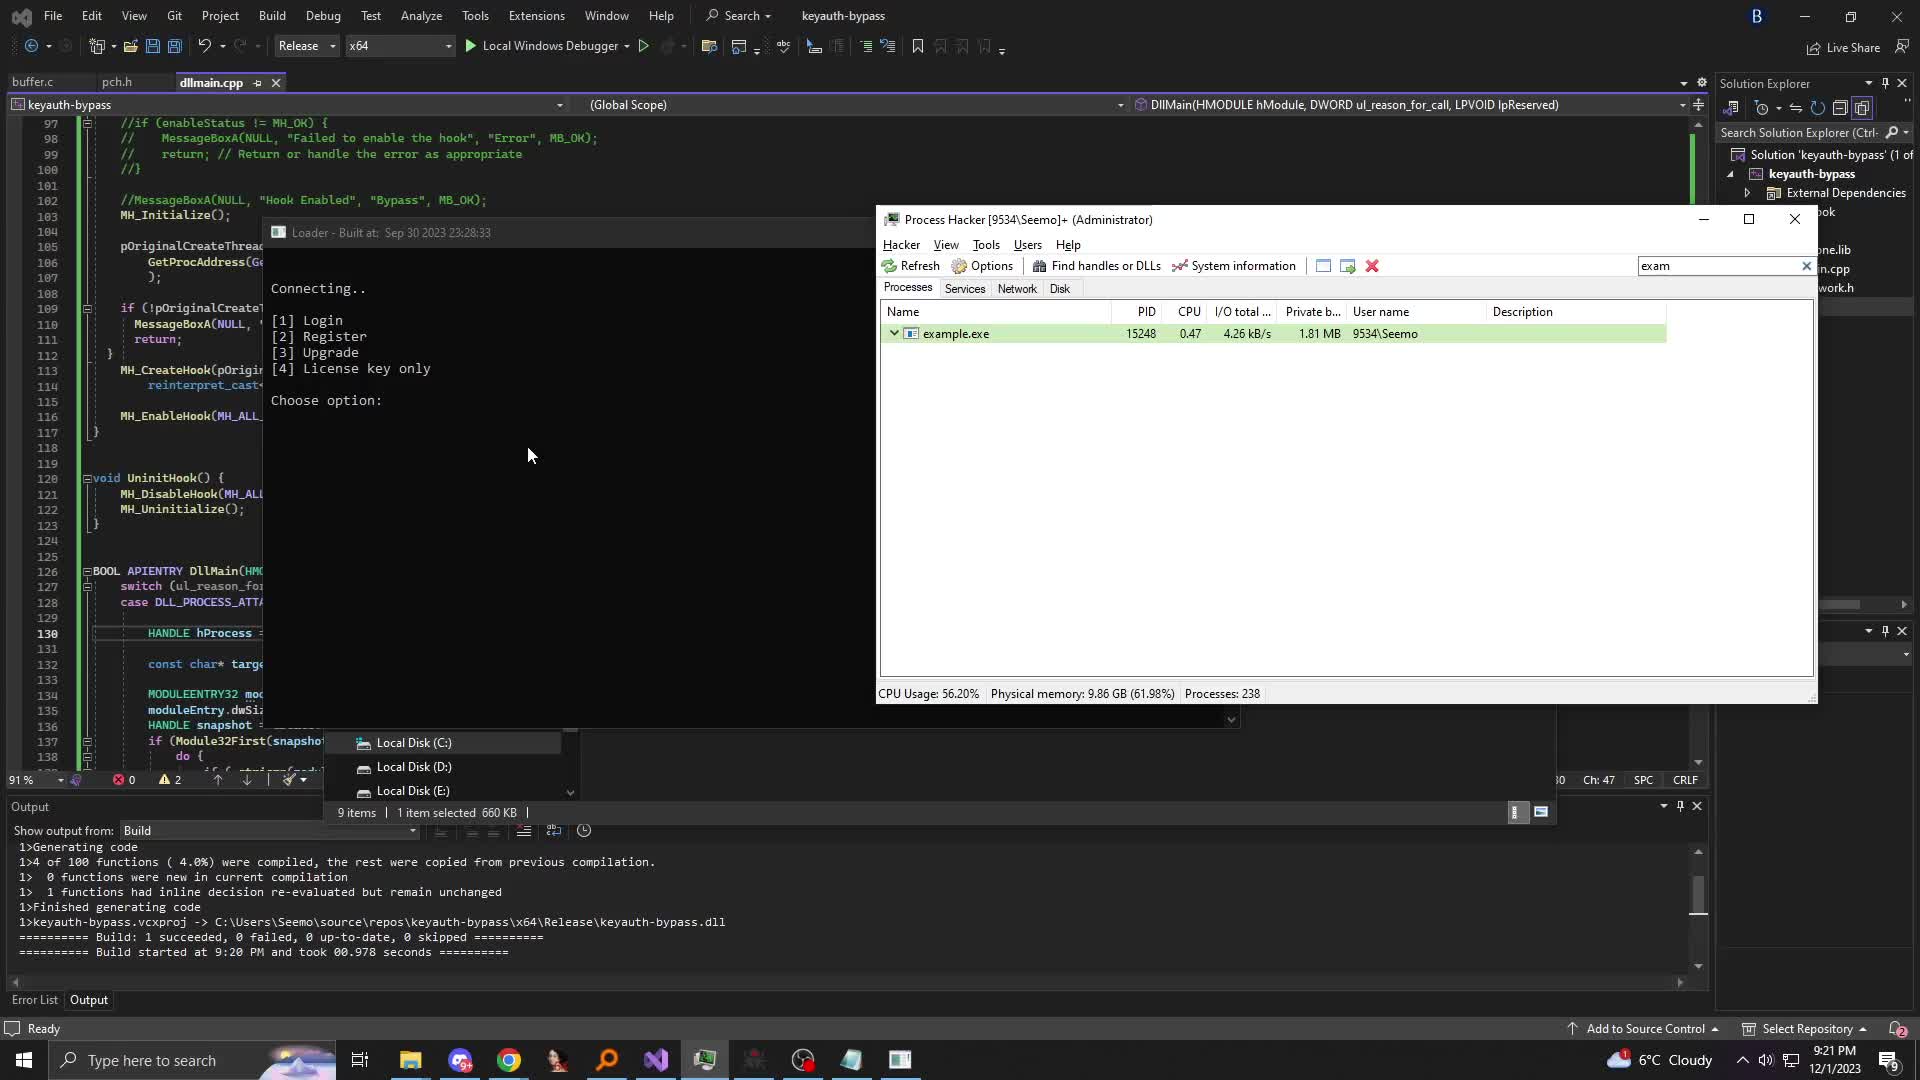Image resolution: width=1920 pixels, height=1080 pixels.
Task: Switch to the Services tab in Process Hacker
Action: pyautogui.click(x=965, y=289)
